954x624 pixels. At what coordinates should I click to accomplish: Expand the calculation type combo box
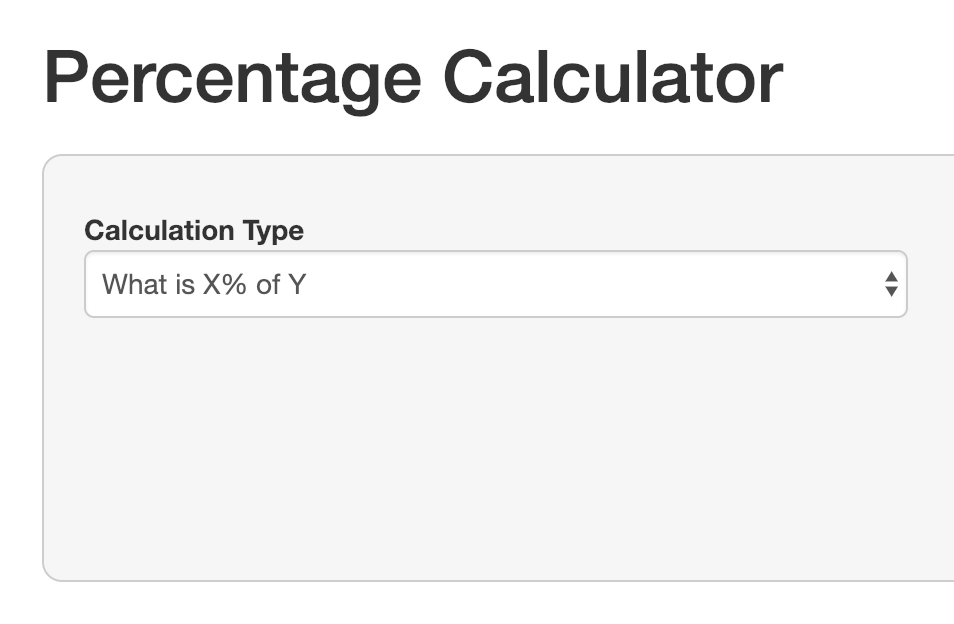coord(600,284)
